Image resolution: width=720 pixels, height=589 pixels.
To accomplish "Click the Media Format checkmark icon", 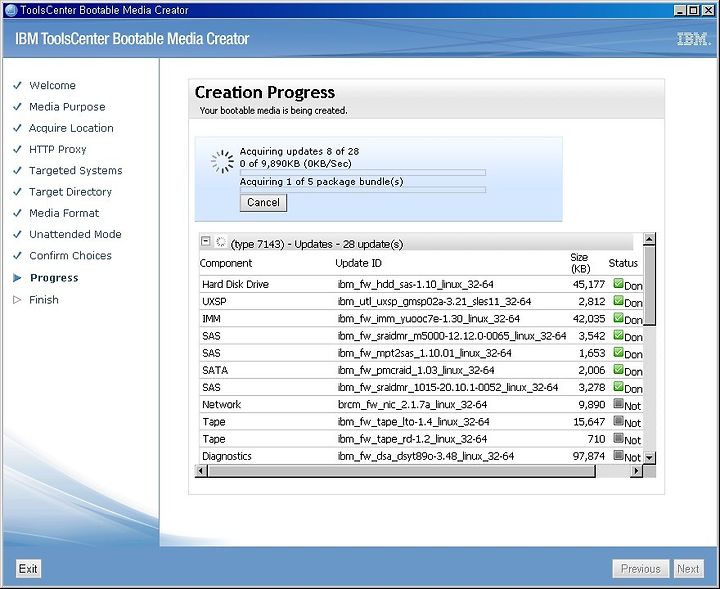I will tap(17, 213).
